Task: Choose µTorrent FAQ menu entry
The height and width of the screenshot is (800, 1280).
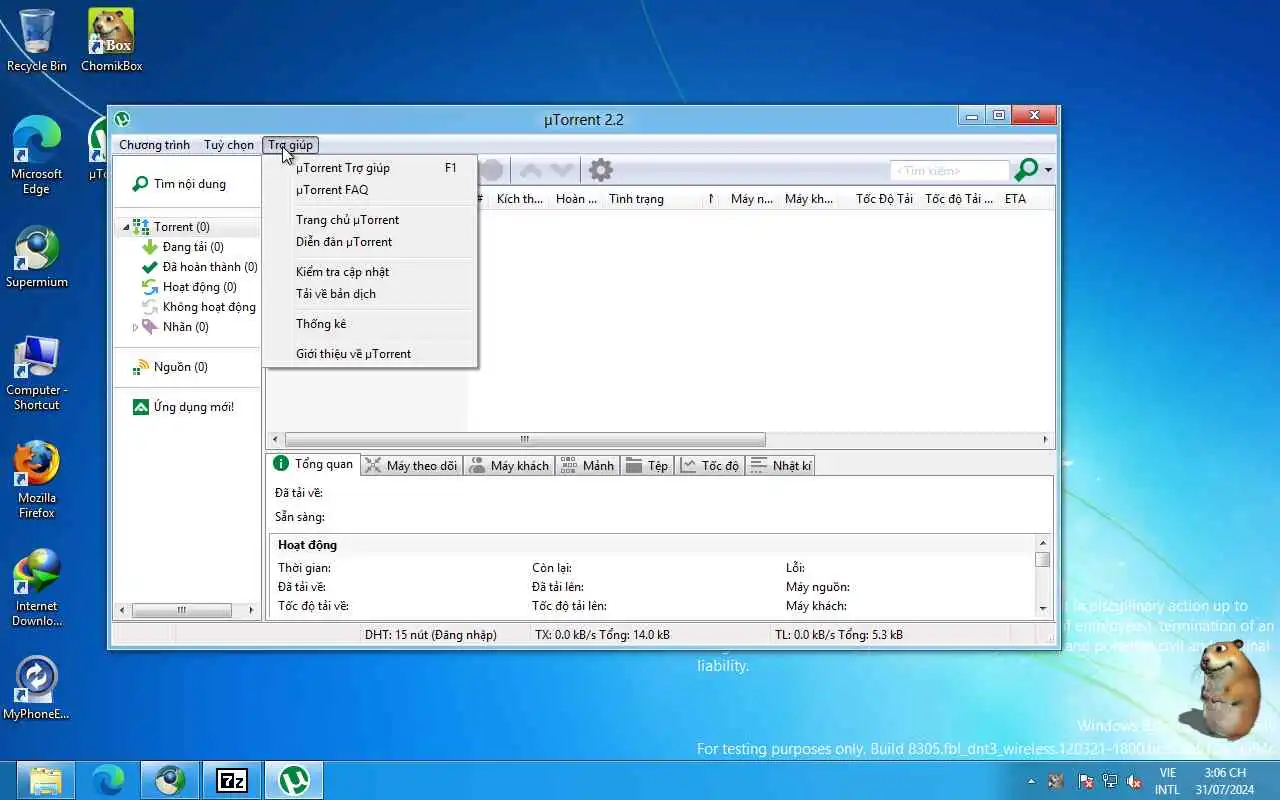Action: 370,190
